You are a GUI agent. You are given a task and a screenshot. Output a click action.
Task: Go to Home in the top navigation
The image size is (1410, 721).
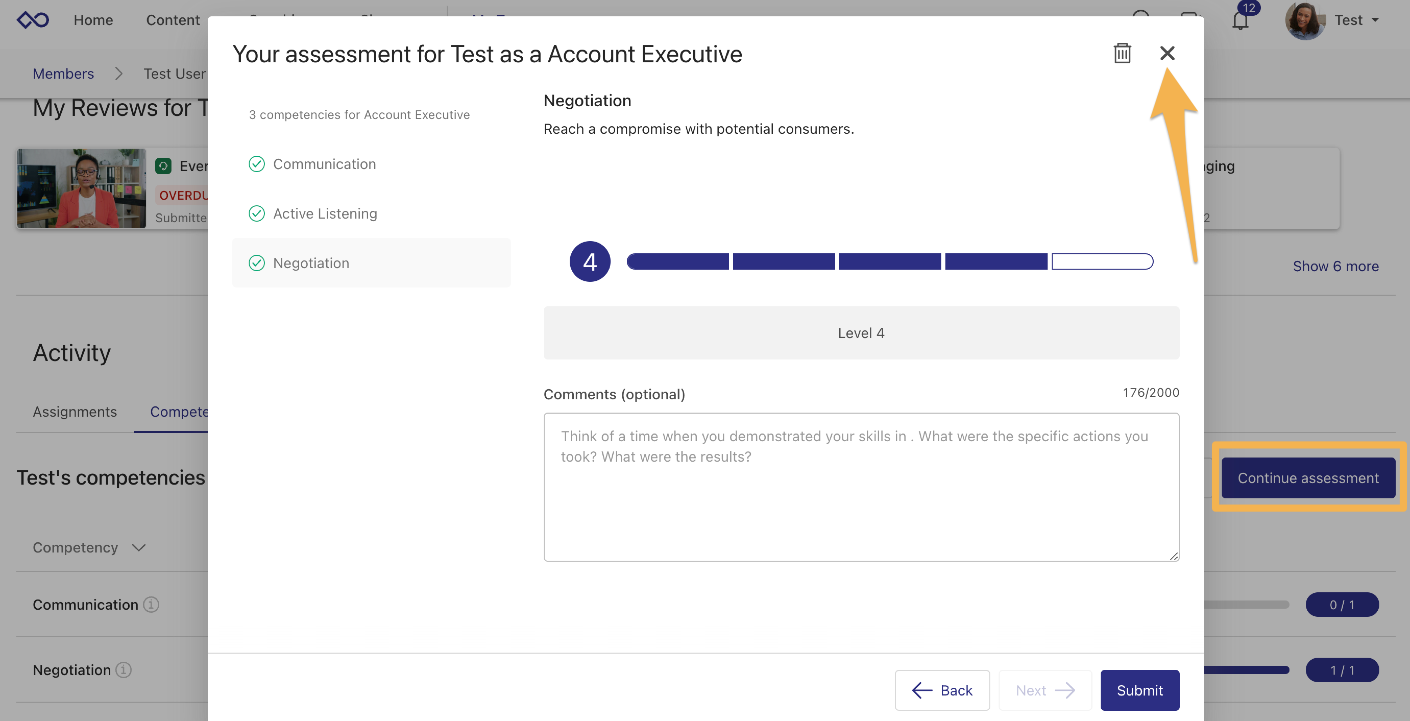pyautogui.click(x=93, y=19)
